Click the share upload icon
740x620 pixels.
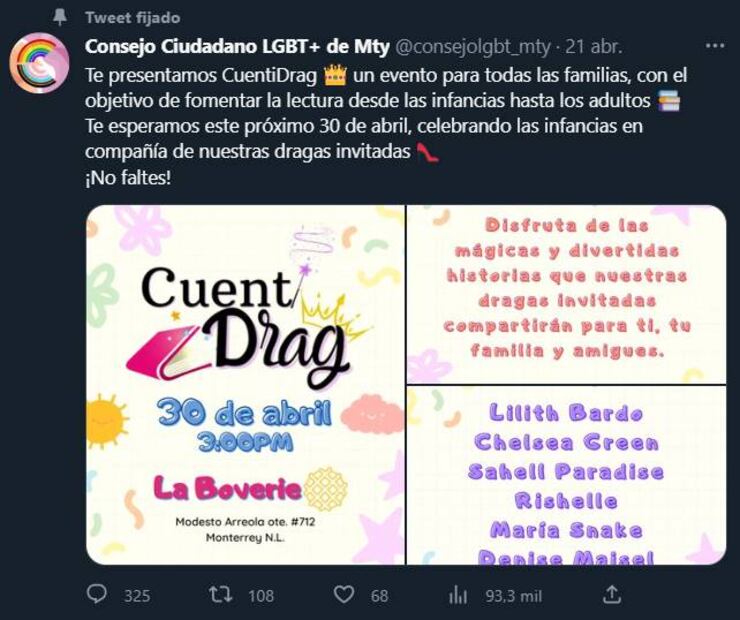(x=612, y=594)
